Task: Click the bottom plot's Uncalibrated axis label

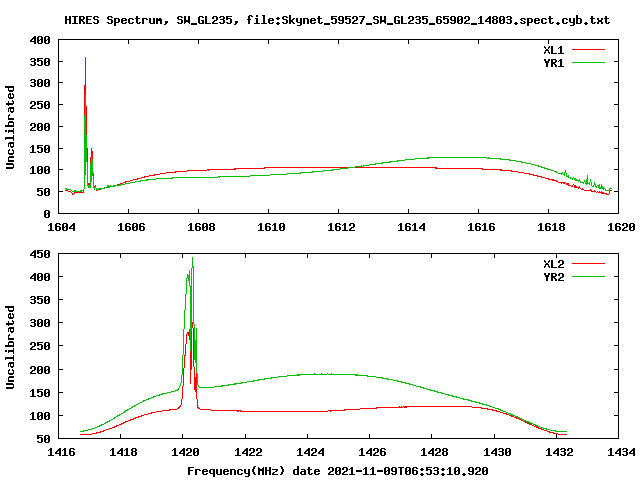Action: pos(10,347)
